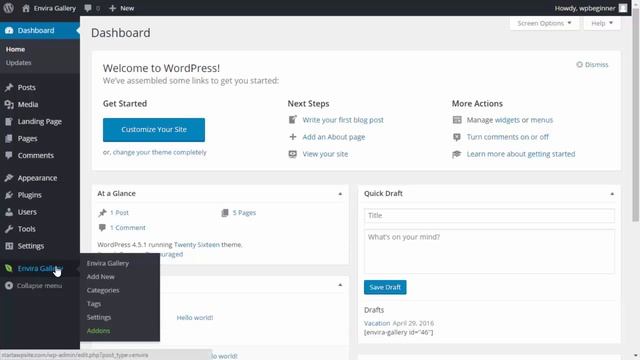Click the 1 Post link in At a Glance

[119, 213]
